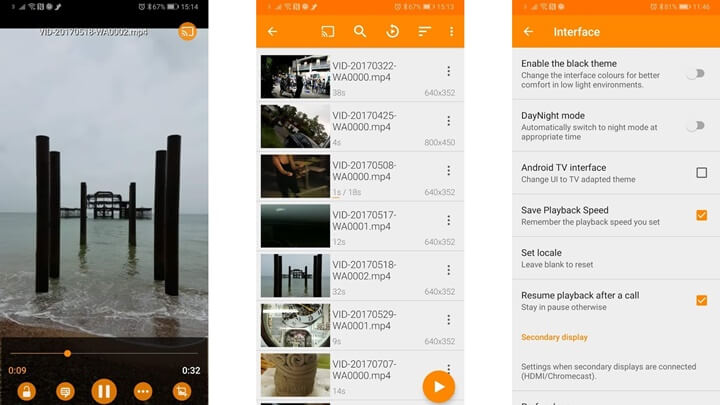Select VID-20170322-WA0000.mp4 file name

point(364,72)
